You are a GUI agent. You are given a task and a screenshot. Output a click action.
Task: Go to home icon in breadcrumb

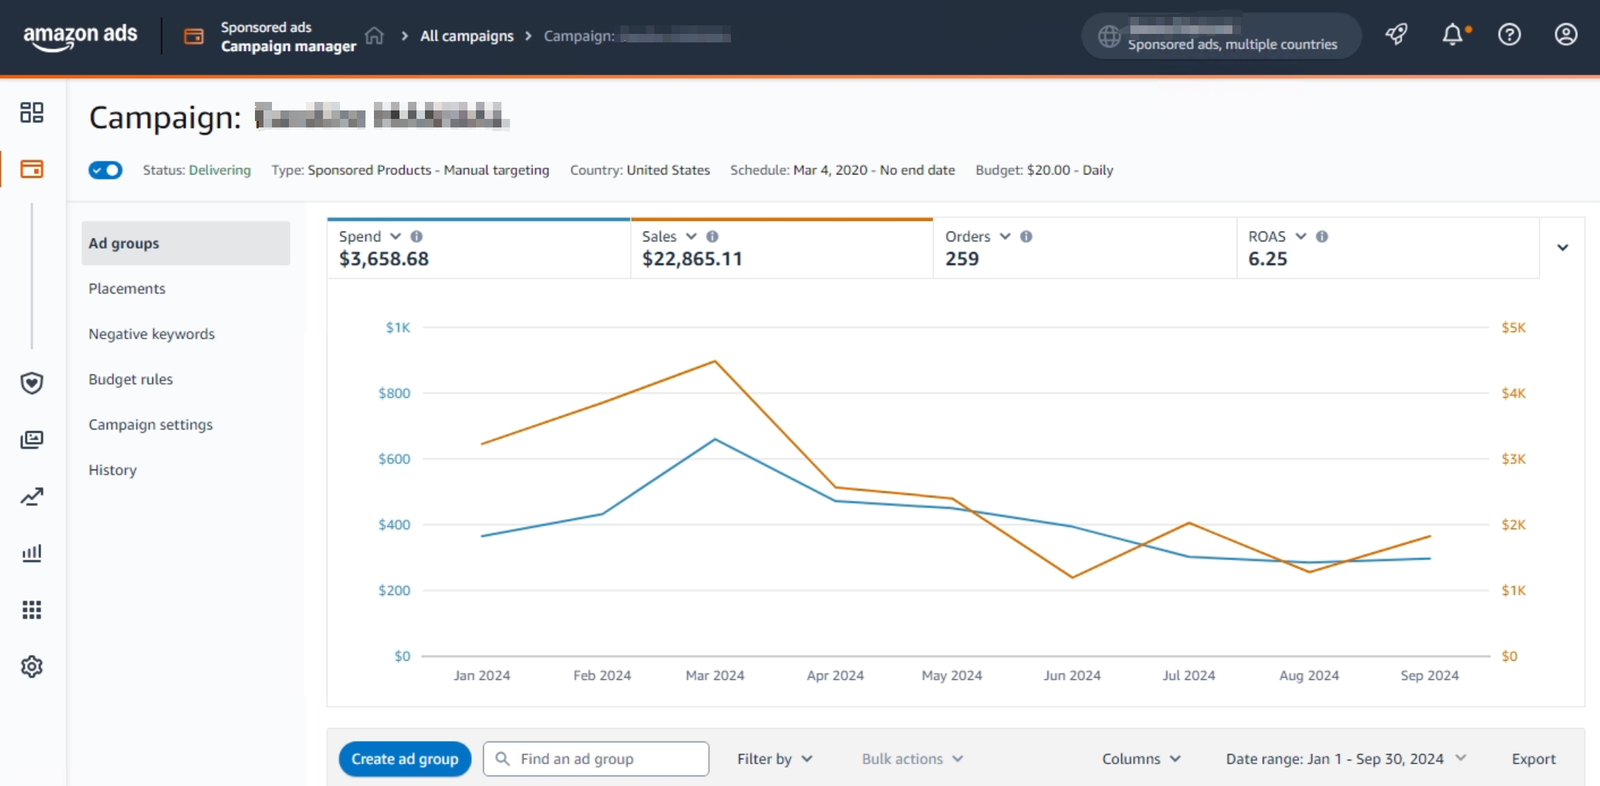pos(374,36)
